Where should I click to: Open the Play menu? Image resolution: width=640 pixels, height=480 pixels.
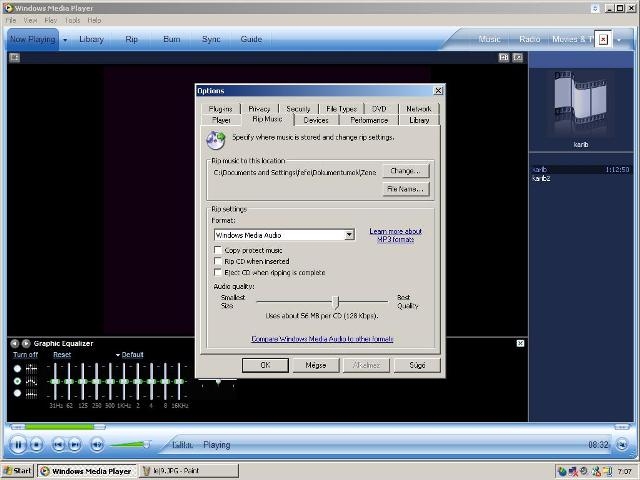(51, 20)
